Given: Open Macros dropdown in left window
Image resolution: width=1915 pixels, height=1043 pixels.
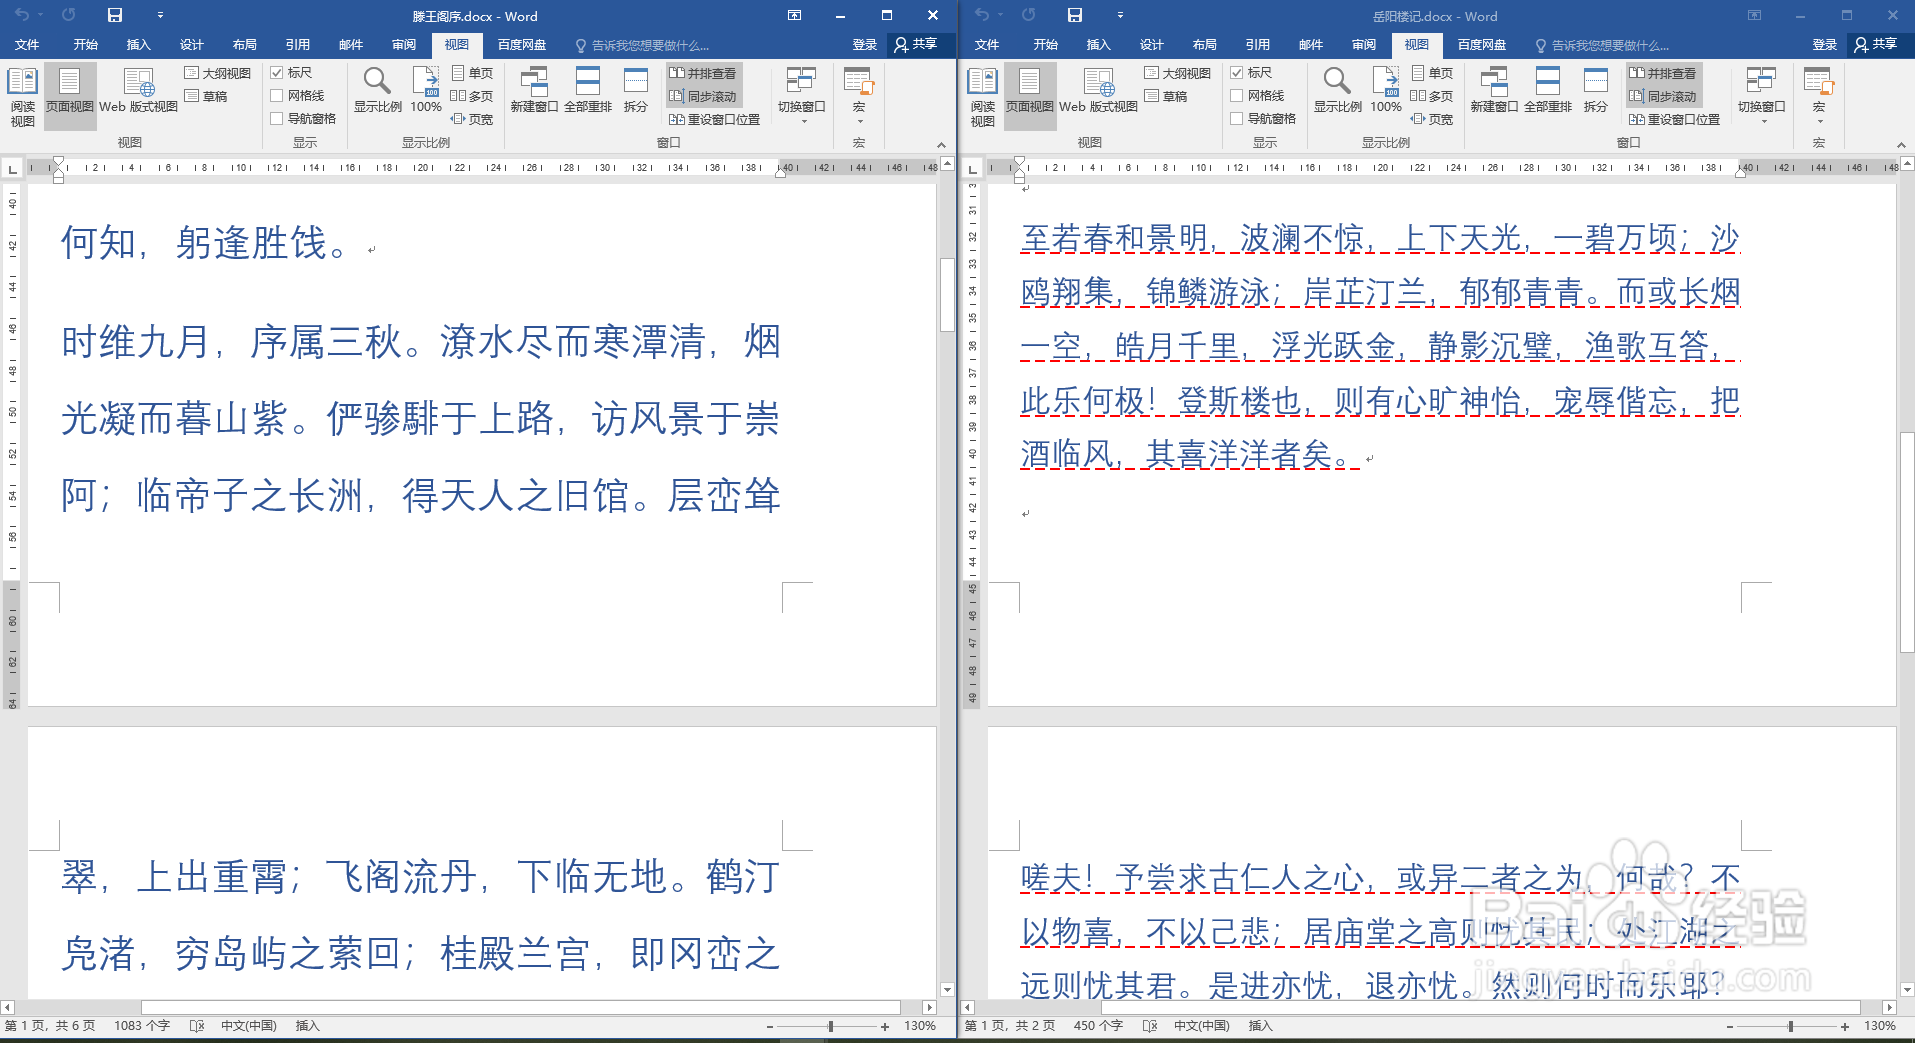Looking at the screenshot, I should [859, 95].
